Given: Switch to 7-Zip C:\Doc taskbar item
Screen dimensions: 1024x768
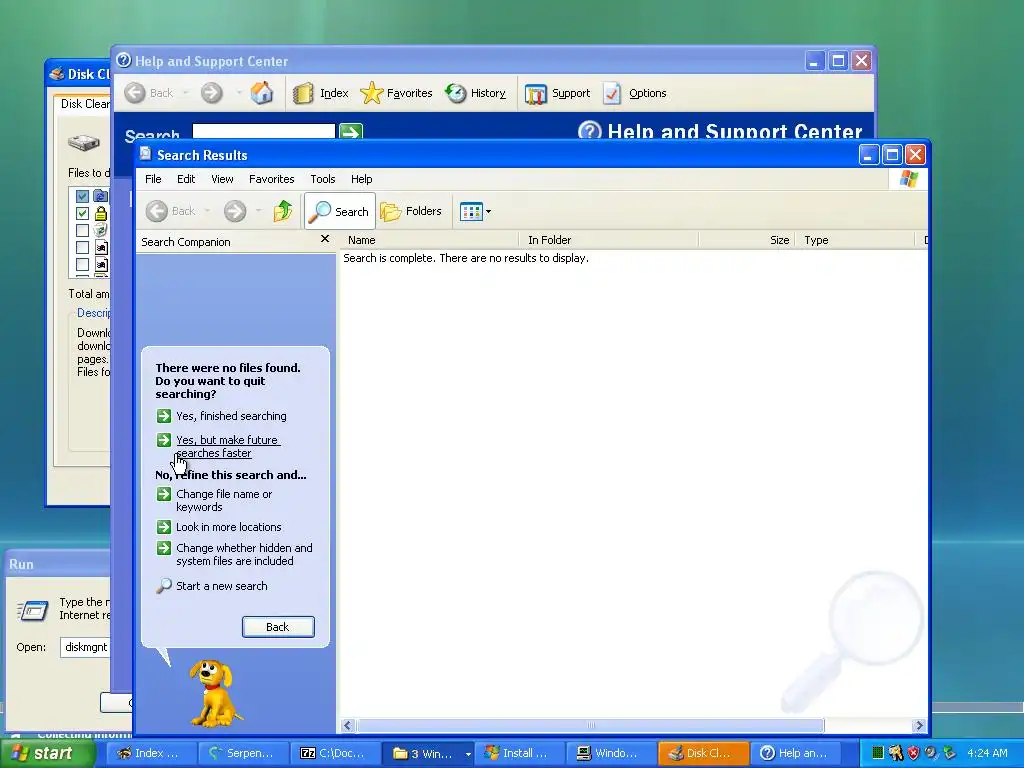Looking at the screenshot, I should [x=333, y=753].
